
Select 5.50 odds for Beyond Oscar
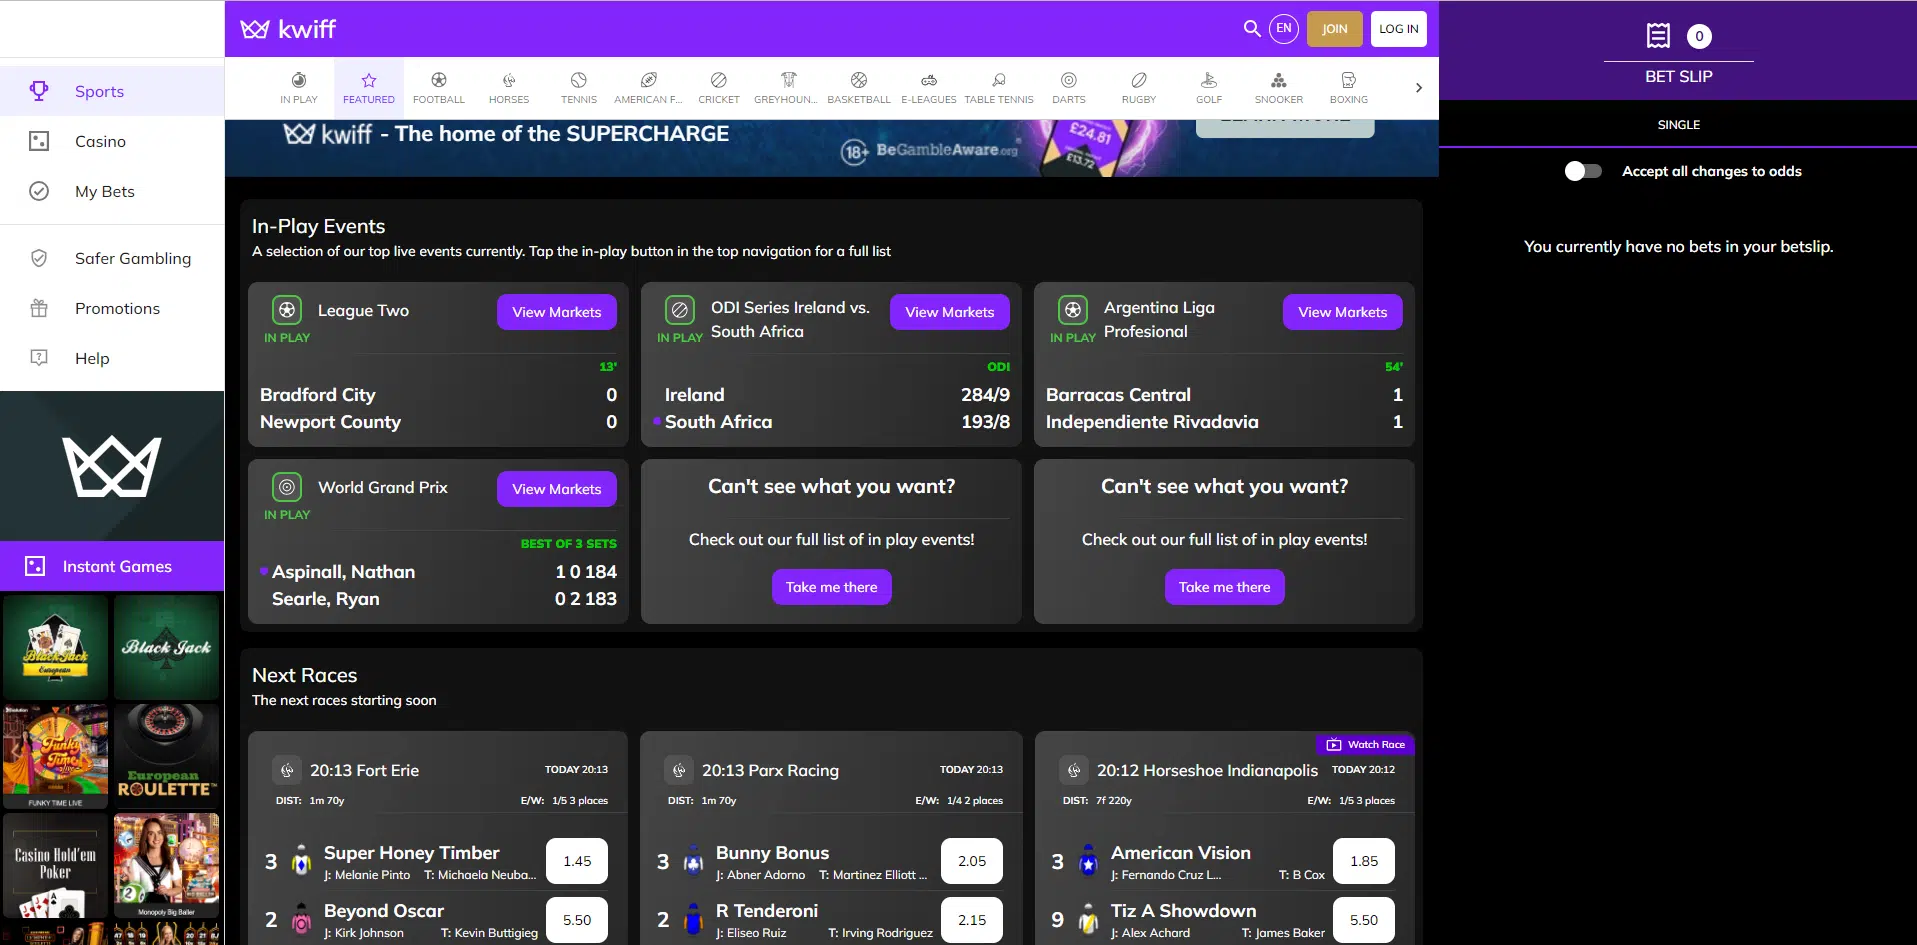577,920
